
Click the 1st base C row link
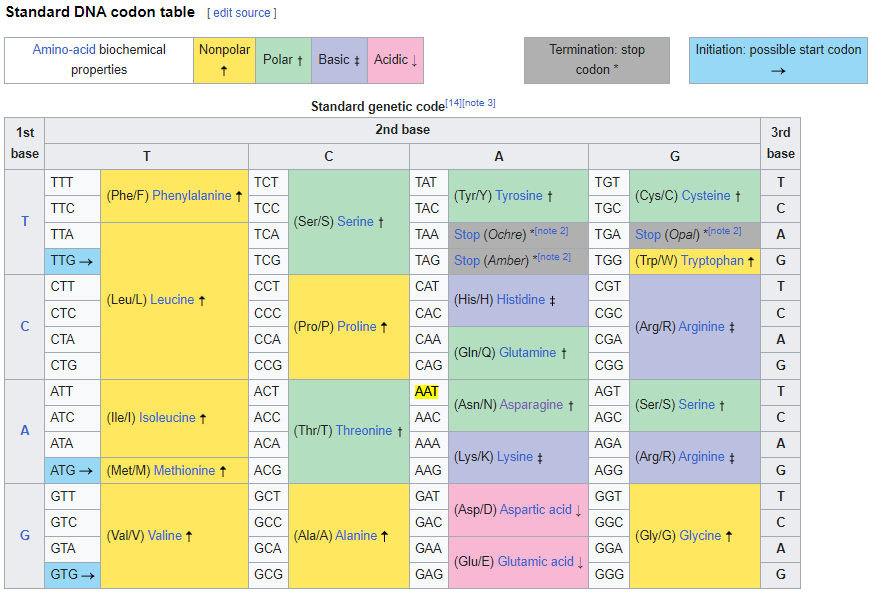tap(25, 326)
